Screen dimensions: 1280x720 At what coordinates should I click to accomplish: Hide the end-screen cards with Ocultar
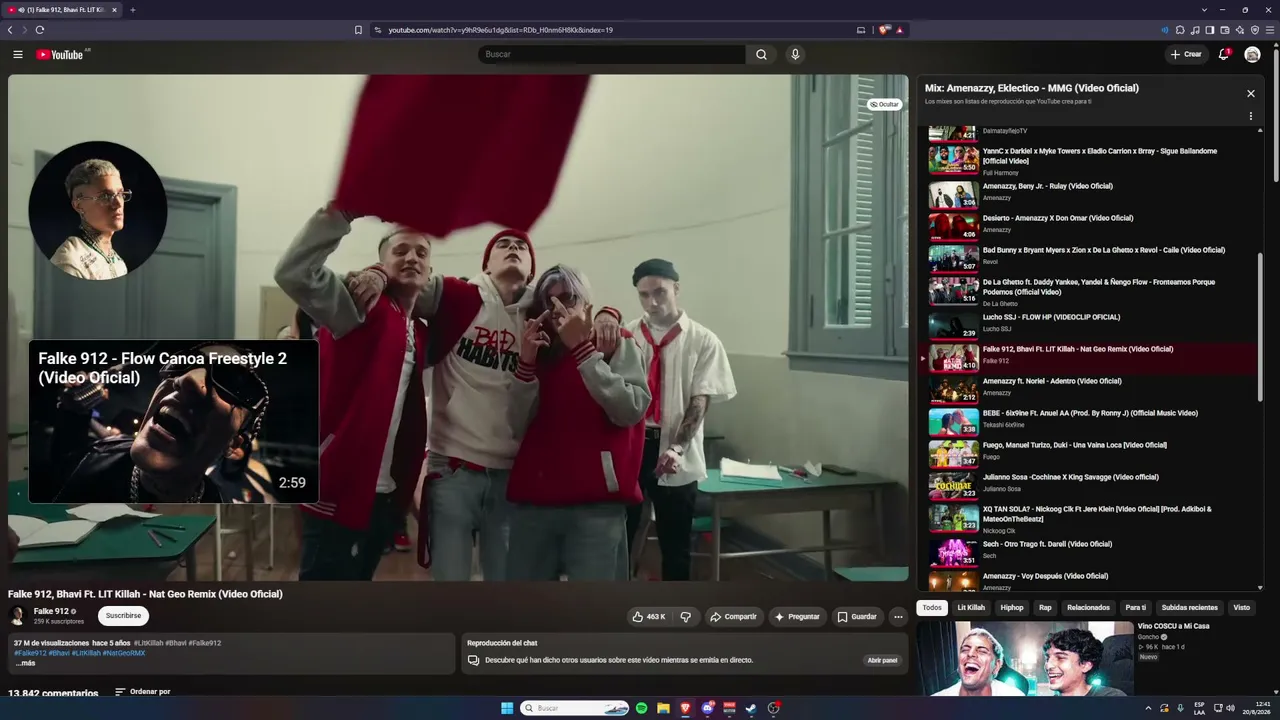pyautogui.click(x=884, y=104)
